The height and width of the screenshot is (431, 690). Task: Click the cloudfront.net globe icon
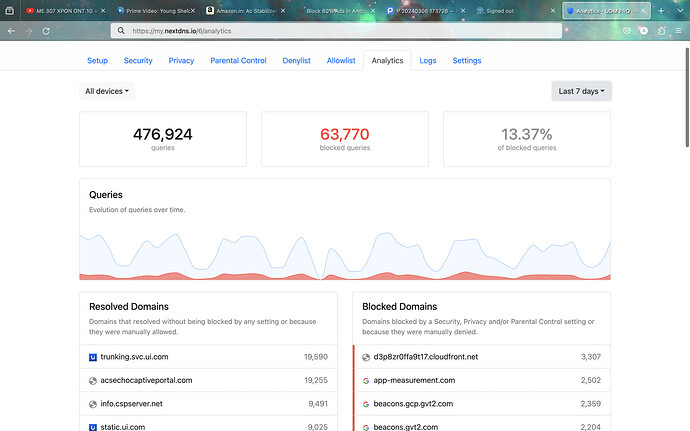[366, 357]
